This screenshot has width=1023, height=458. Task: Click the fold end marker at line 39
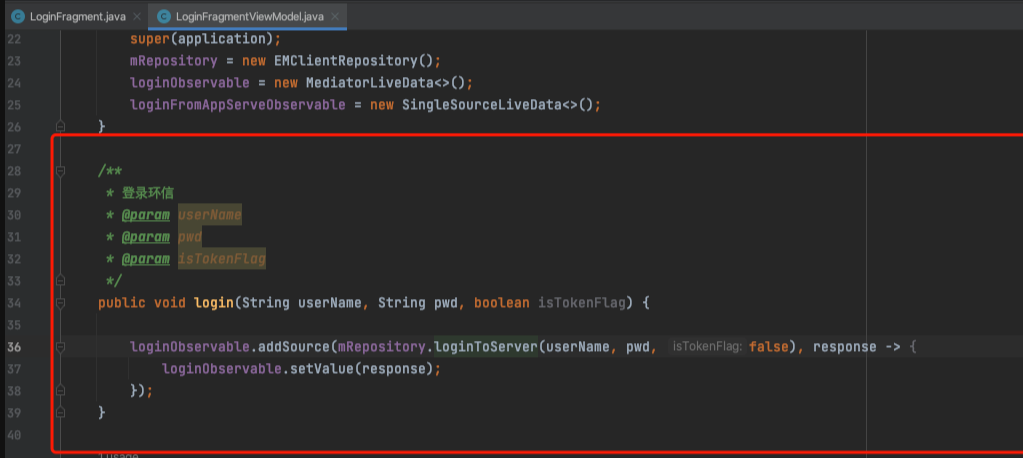61,413
